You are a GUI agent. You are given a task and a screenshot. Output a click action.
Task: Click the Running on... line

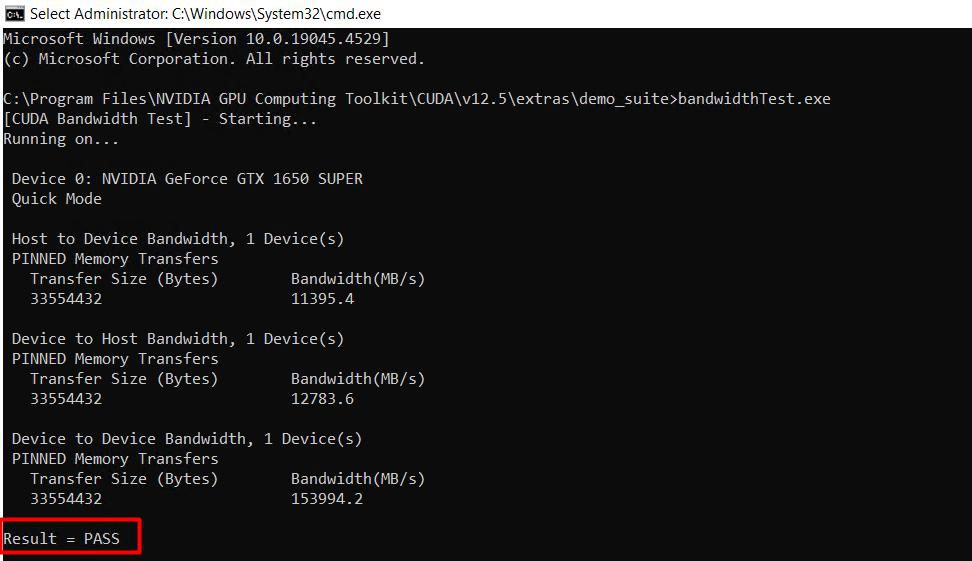(61, 139)
